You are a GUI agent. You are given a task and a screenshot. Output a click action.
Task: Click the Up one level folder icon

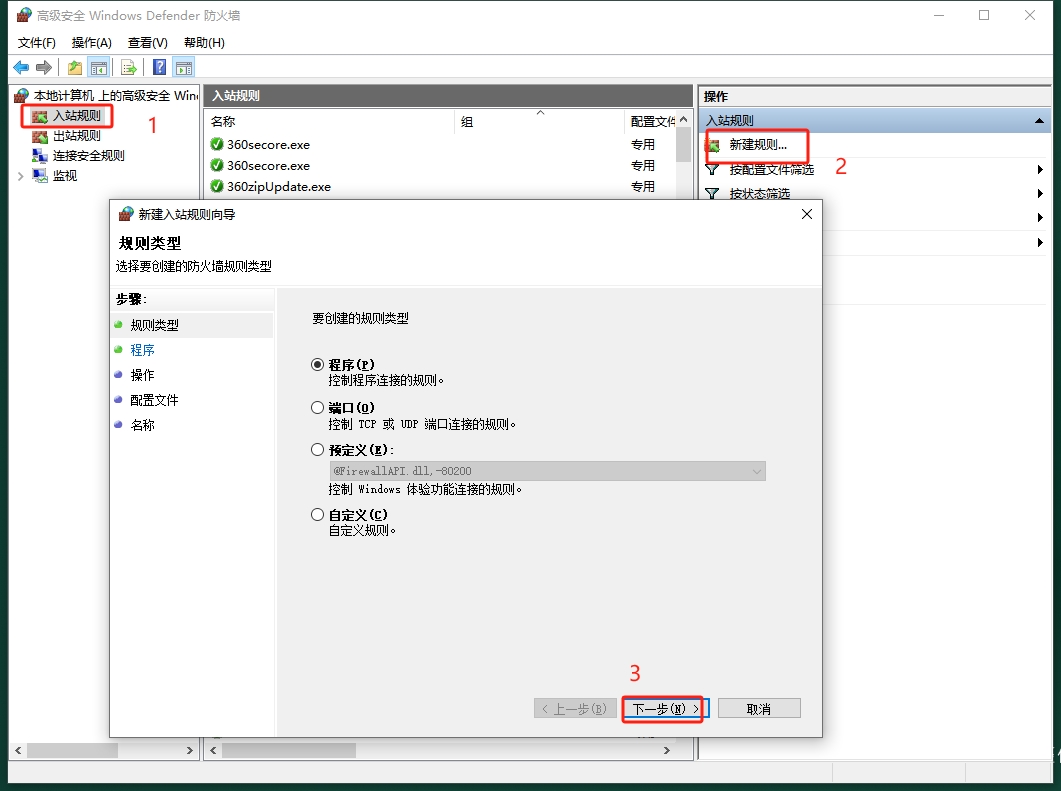[x=74, y=67]
